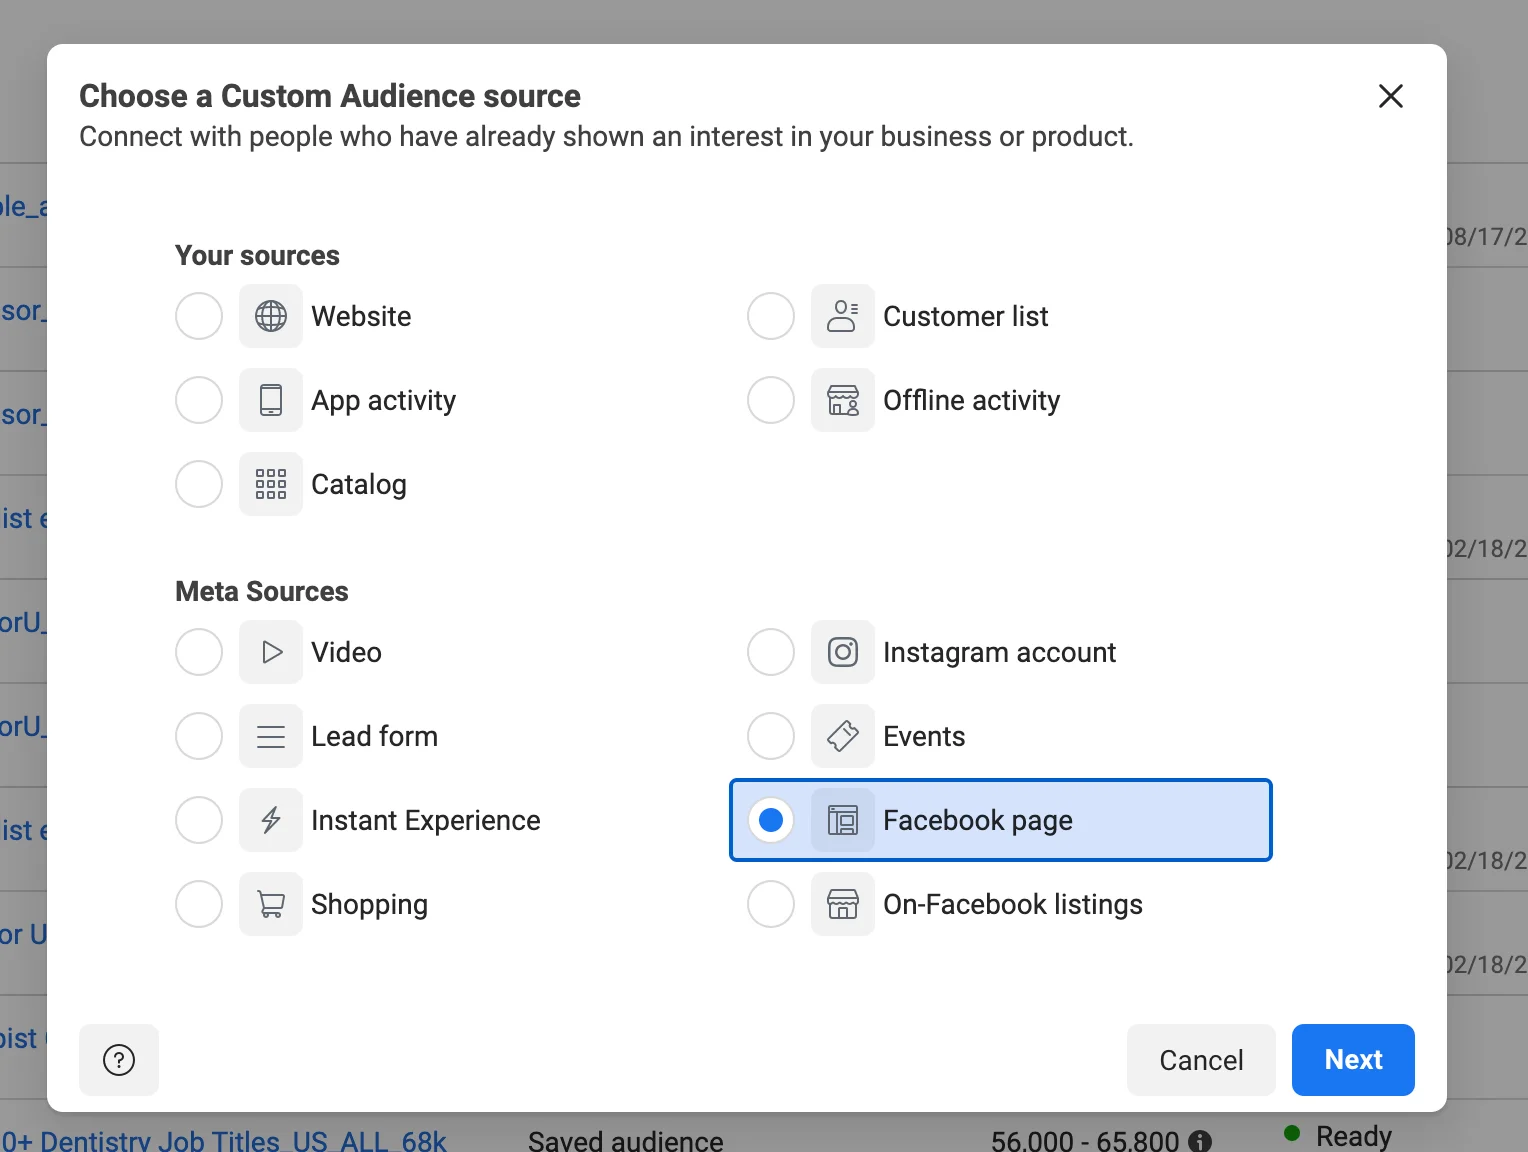Click the App activity phone icon
The height and width of the screenshot is (1152, 1528).
pos(270,400)
